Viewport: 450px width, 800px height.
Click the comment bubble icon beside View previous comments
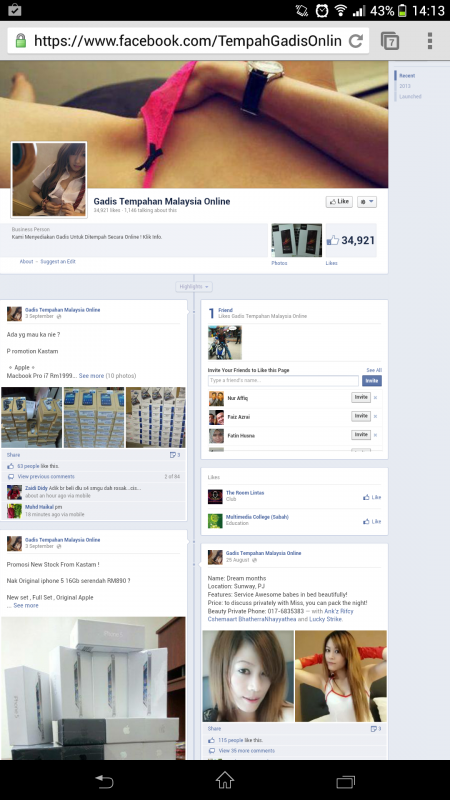click(x=11, y=477)
